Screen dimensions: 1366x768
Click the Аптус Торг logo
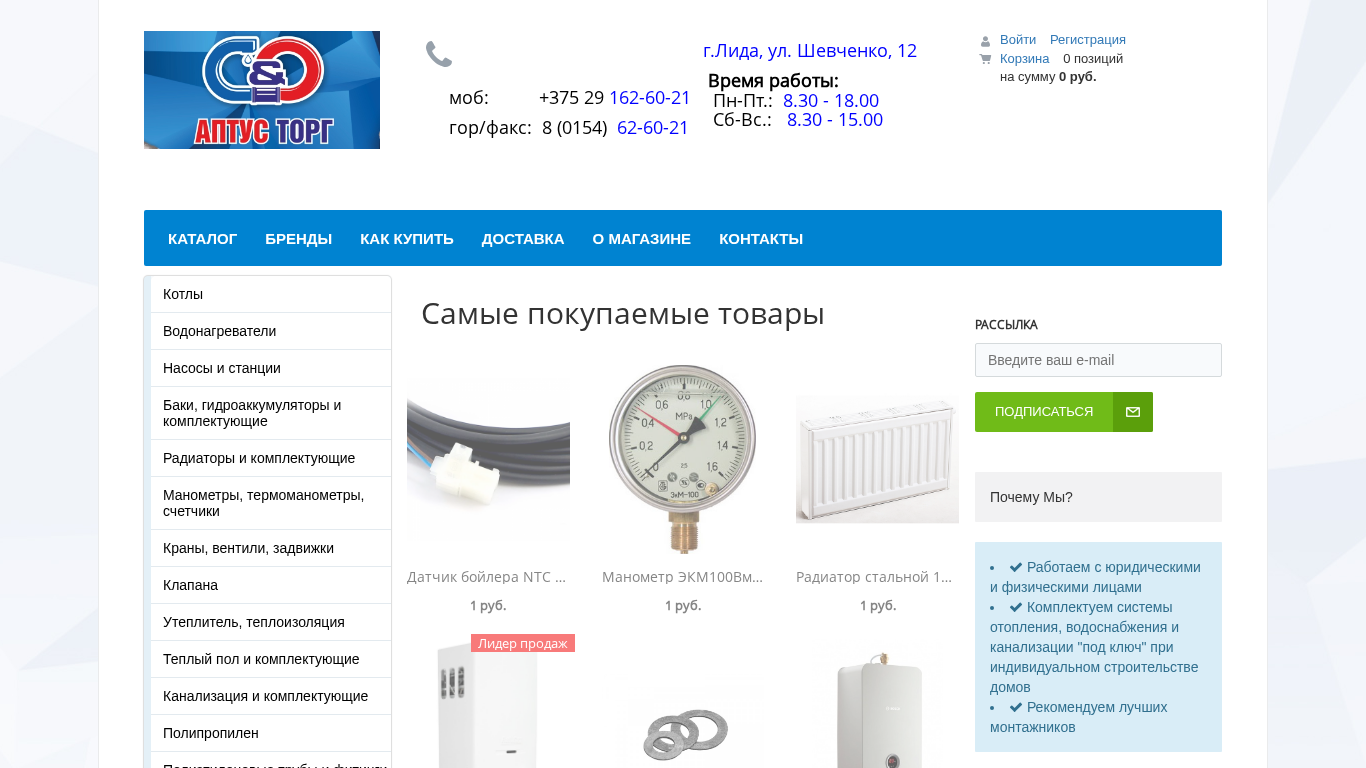point(262,90)
